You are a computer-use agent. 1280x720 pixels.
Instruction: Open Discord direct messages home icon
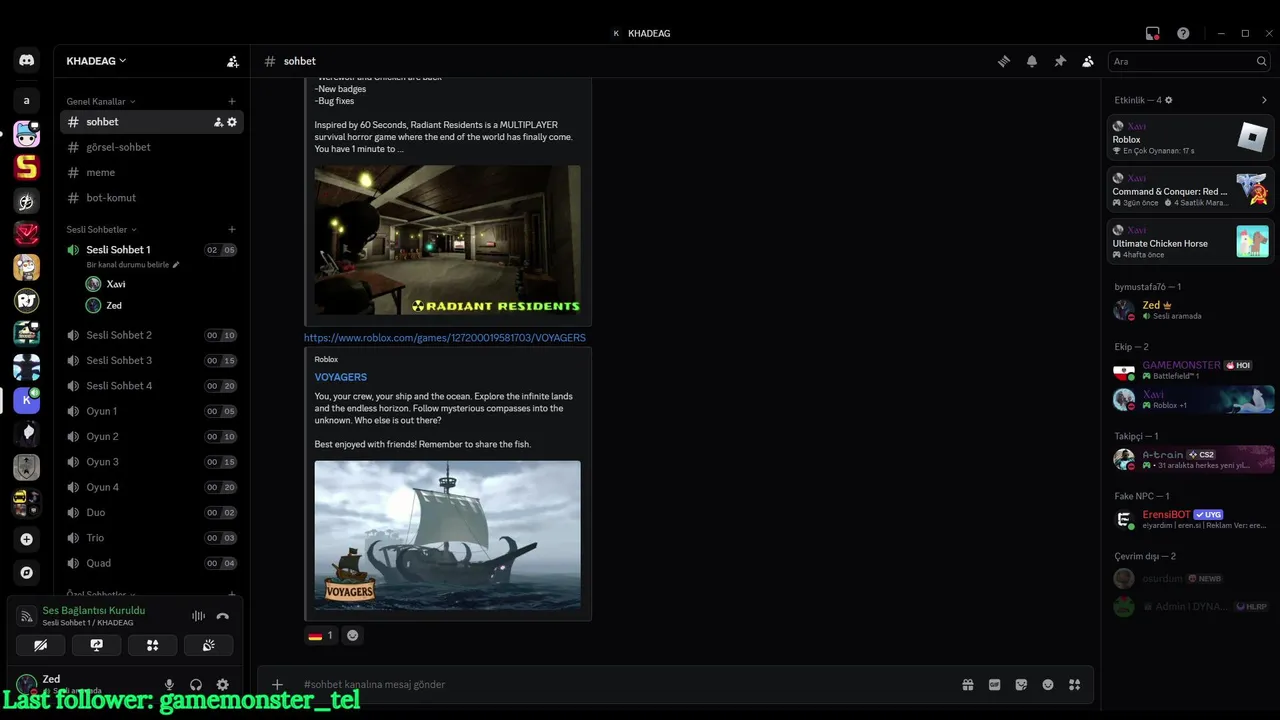click(27, 61)
